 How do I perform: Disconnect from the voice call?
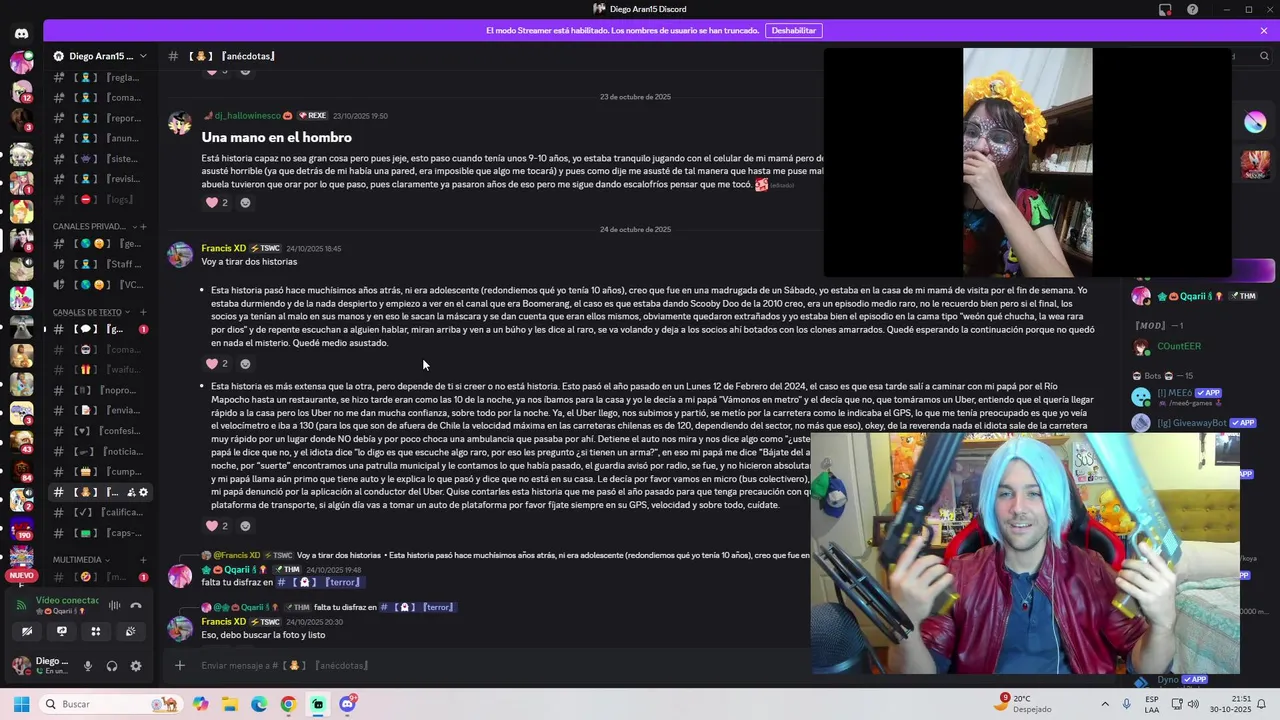pos(136,605)
